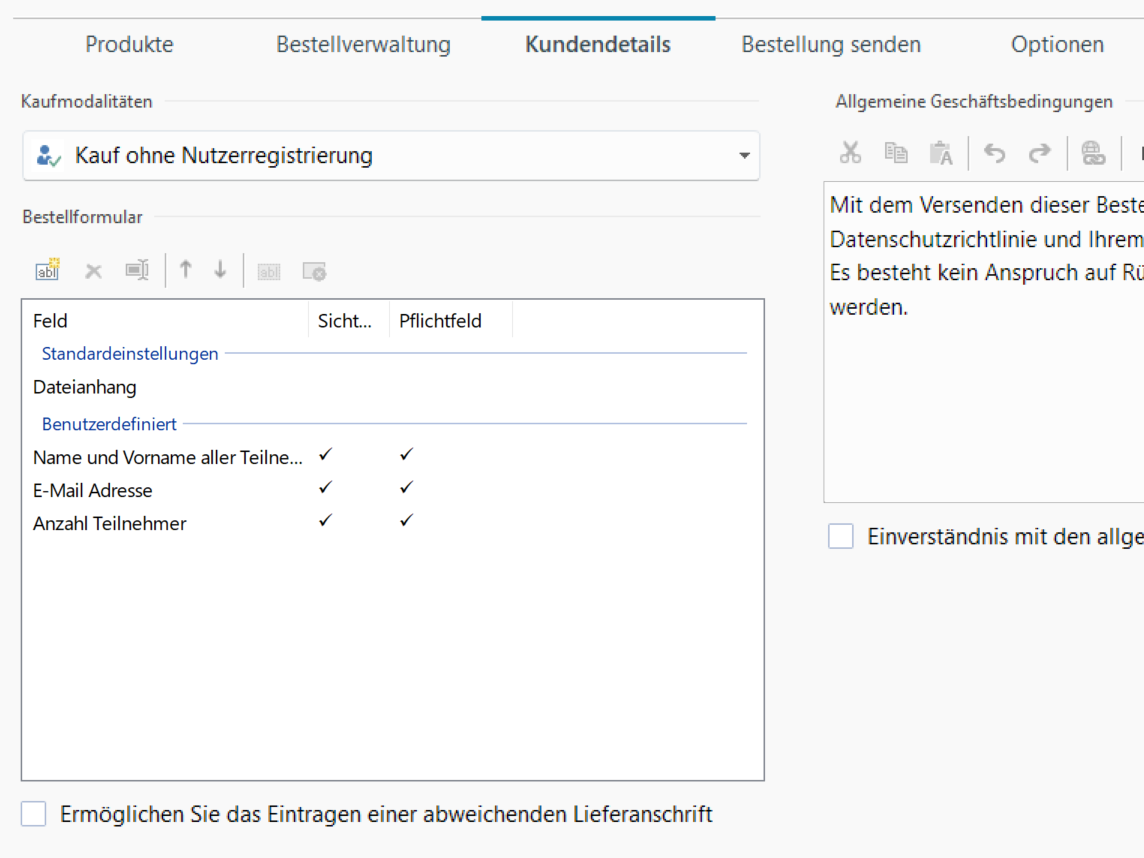Tick the Einverständnis mit den allgemeinen checkbox
1144x858 pixels.
tap(841, 537)
